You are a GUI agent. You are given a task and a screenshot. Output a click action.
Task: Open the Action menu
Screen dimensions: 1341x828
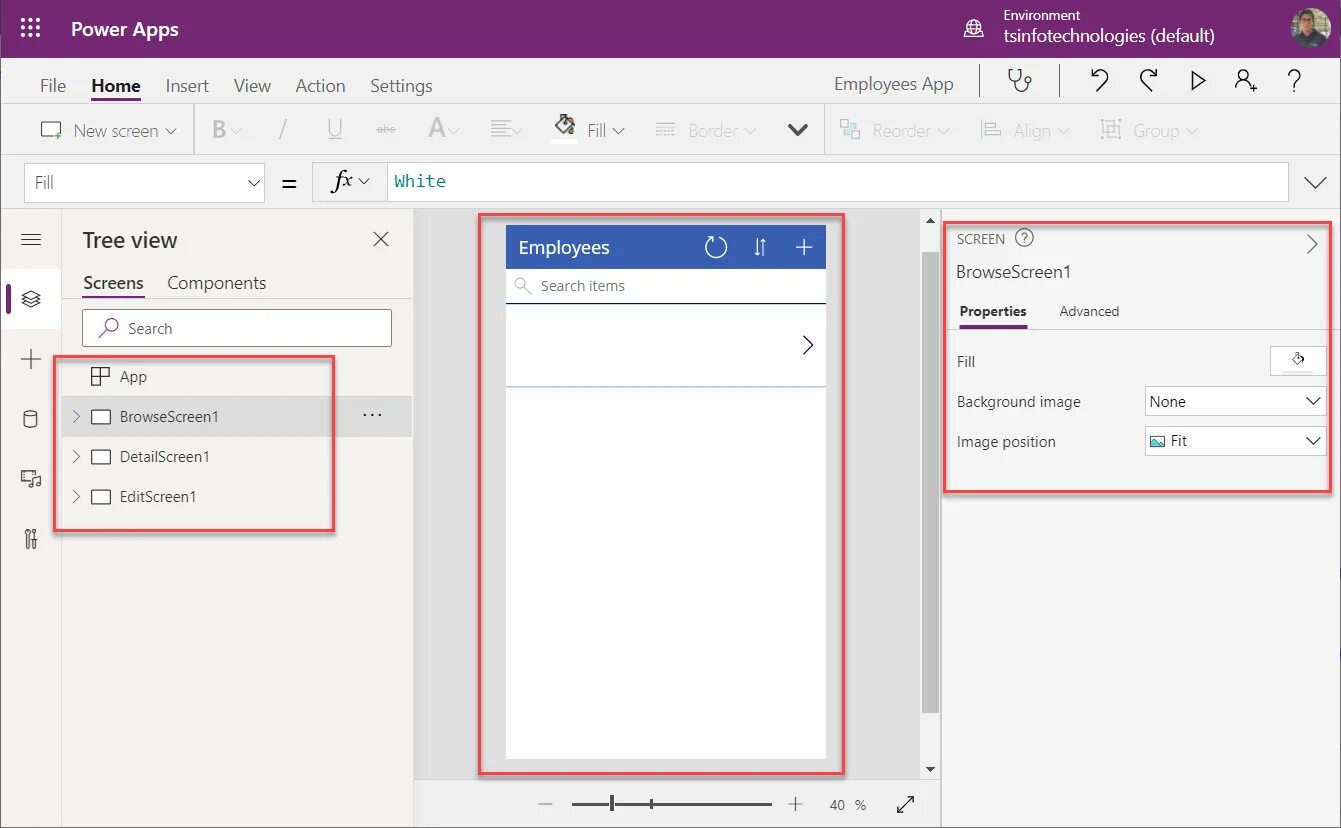click(320, 85)
